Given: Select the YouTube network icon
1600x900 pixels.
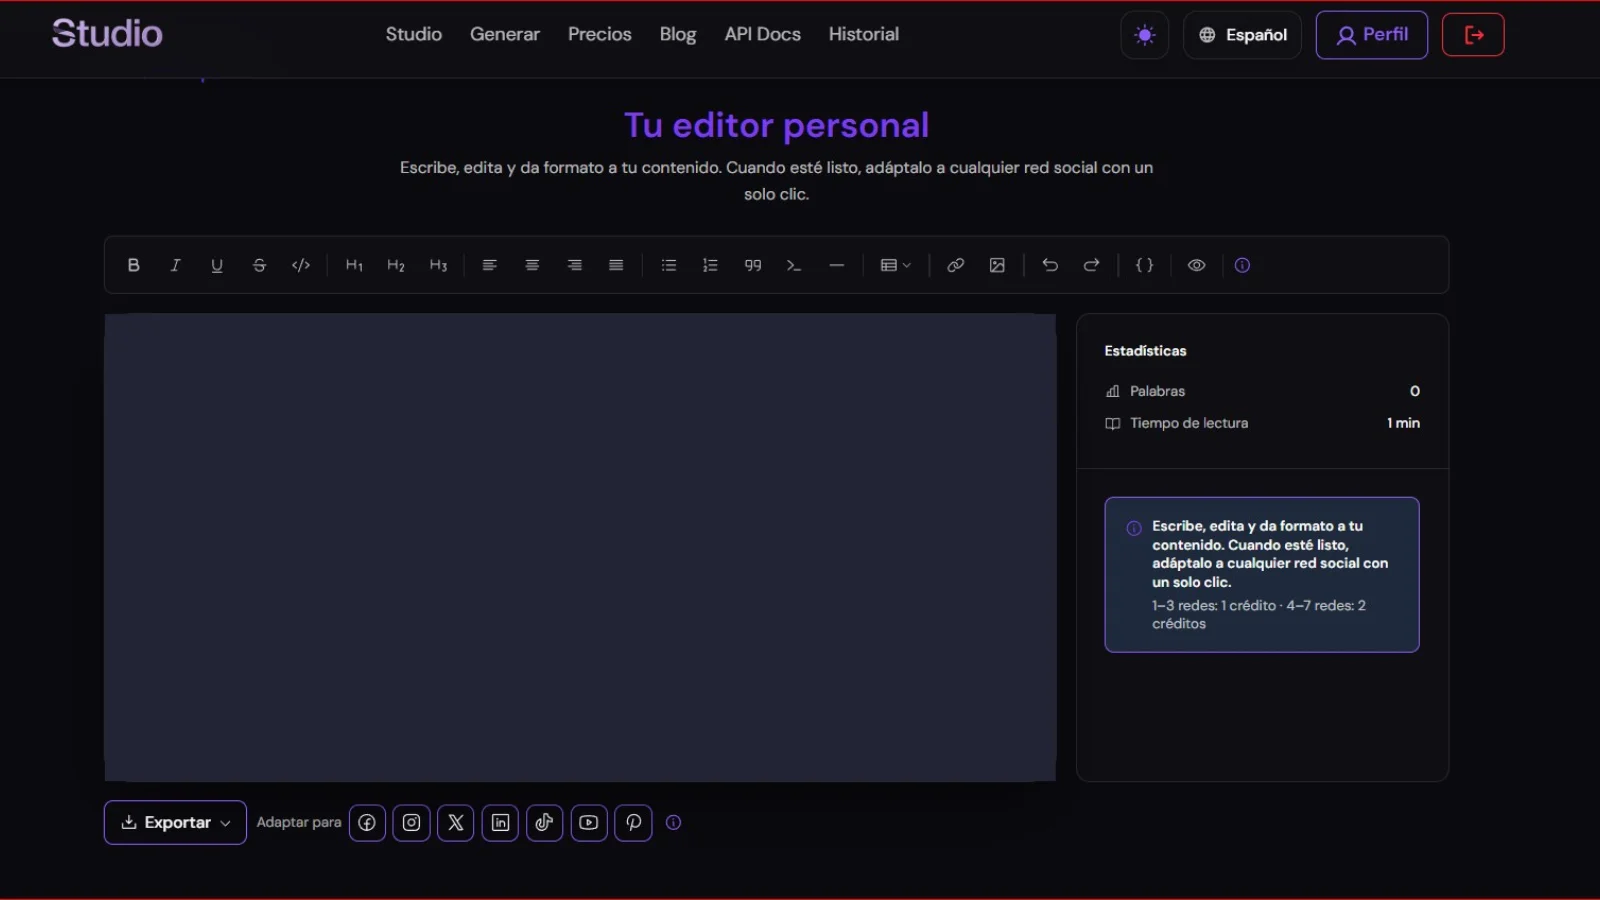Looking at the screenshot, I should [588, 822].
